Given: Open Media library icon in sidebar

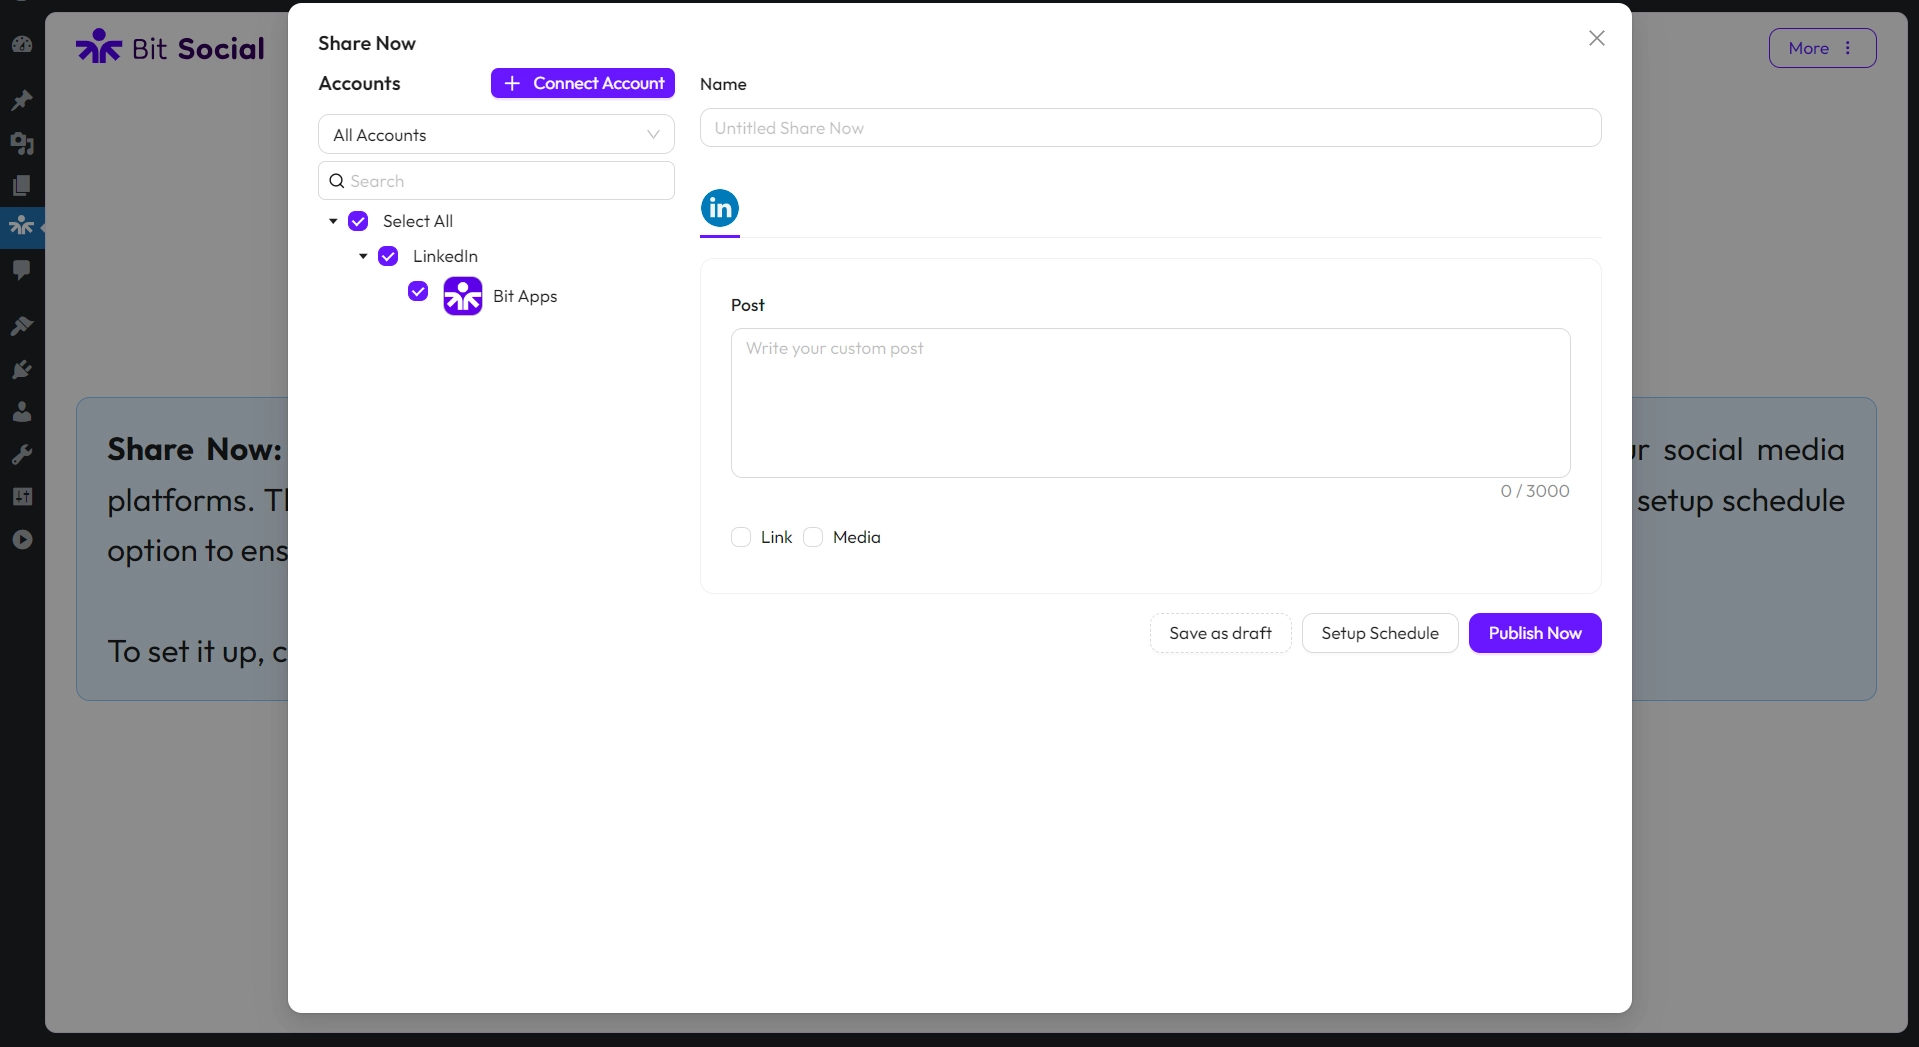Looking at the screenshot, I should point(22,143).
